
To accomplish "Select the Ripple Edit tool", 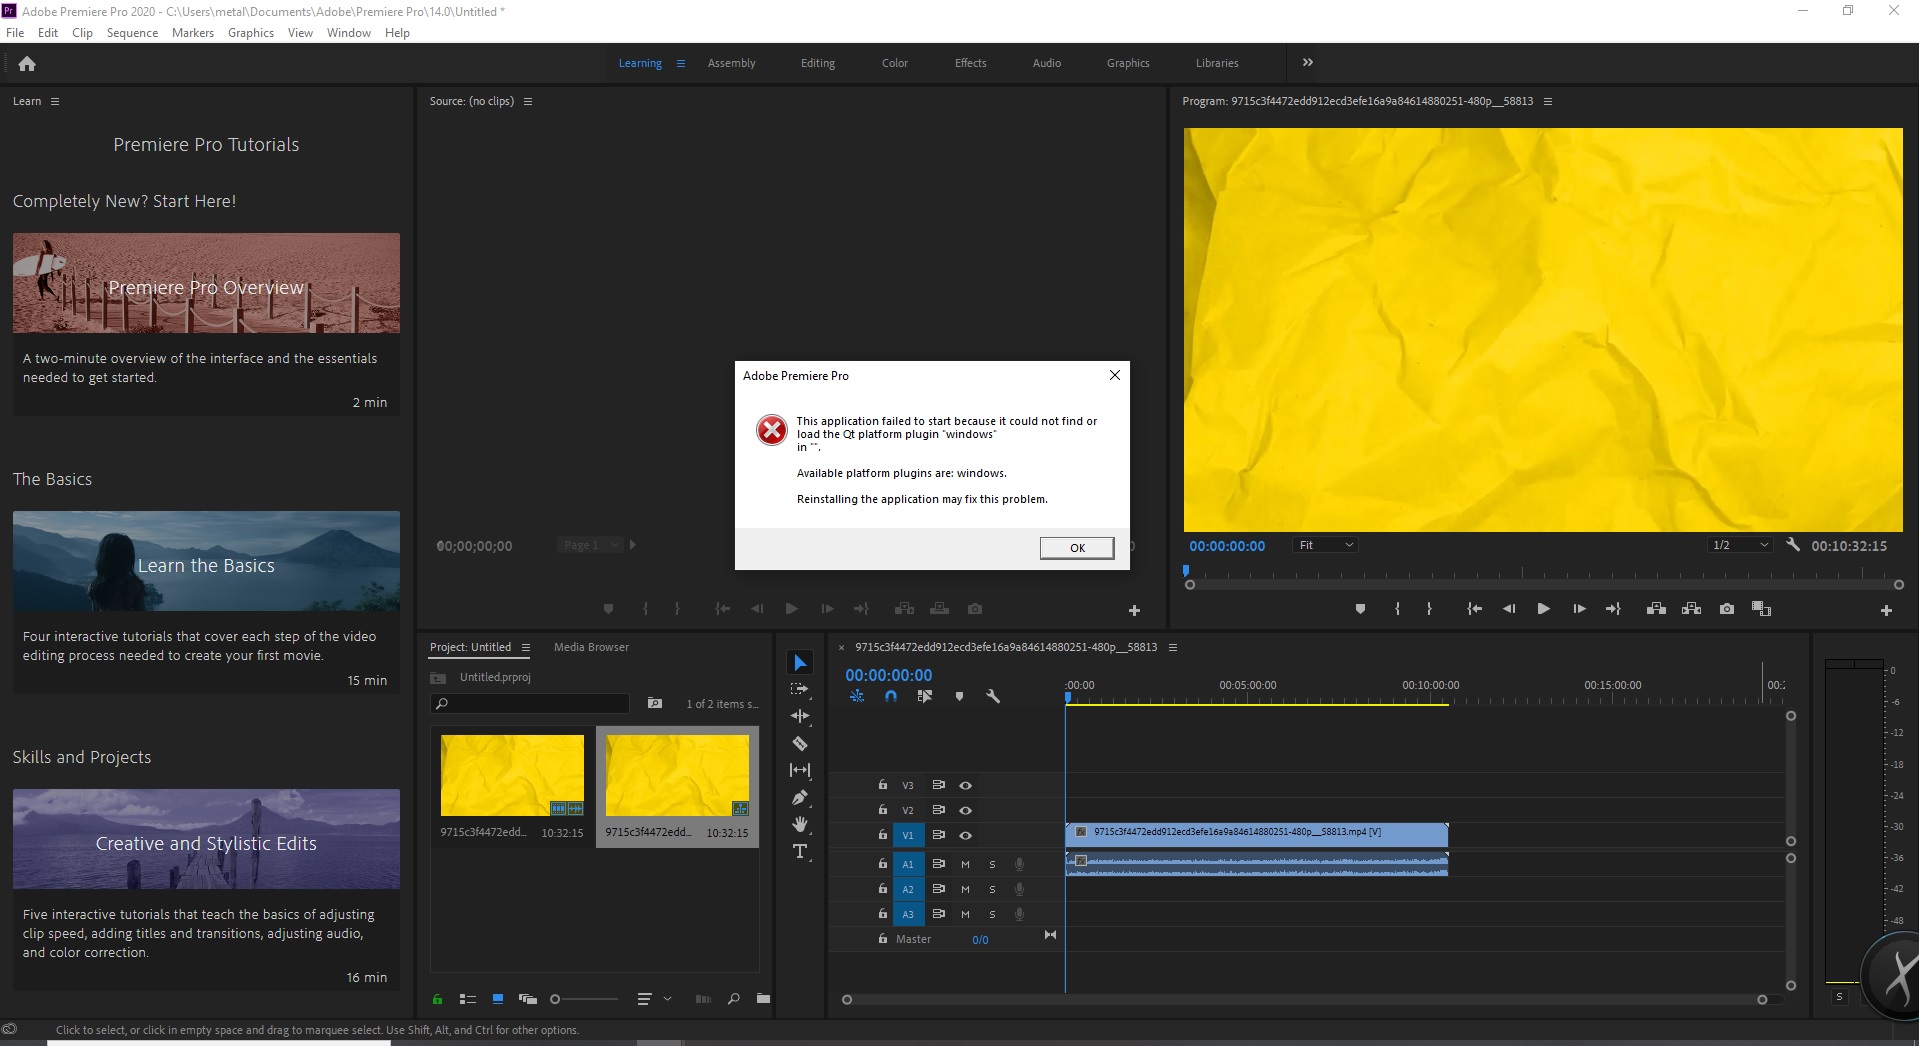I will pyautogui.click(x=800, y=716).
